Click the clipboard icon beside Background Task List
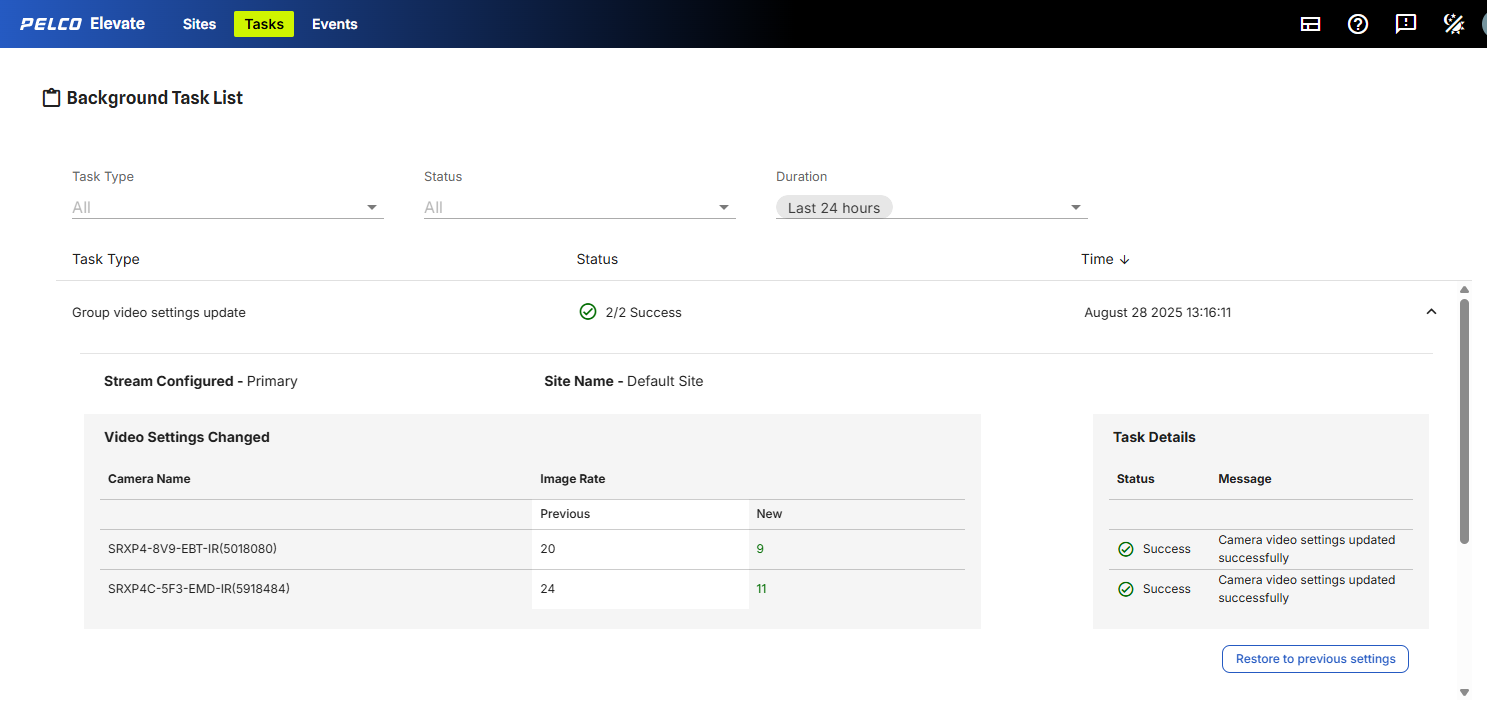This screenshot has height=718, width=1487. pos(51,98)
